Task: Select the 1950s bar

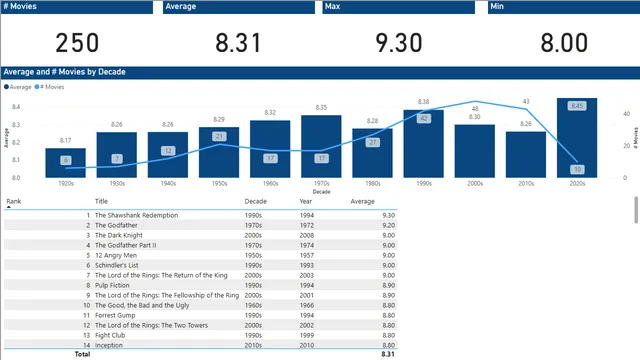Action: pos(219,152)
